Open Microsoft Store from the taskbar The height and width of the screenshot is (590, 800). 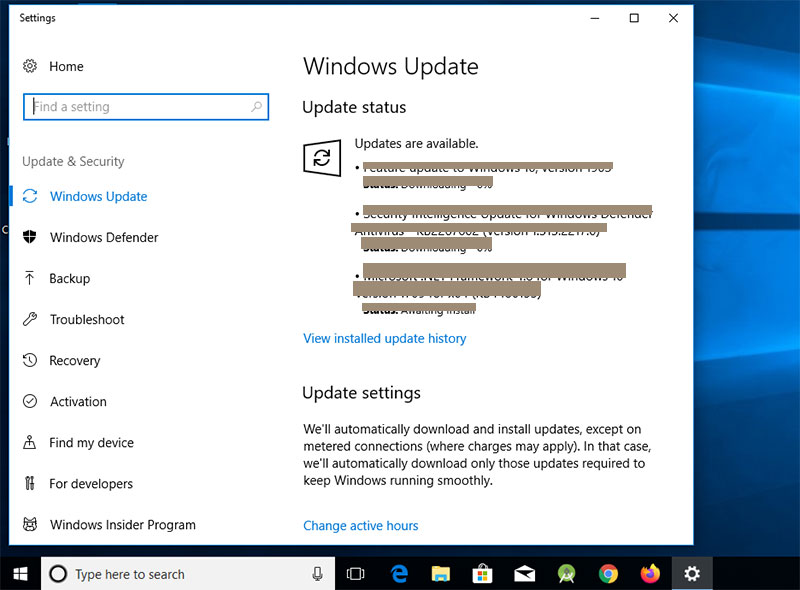tap(482, 574)
